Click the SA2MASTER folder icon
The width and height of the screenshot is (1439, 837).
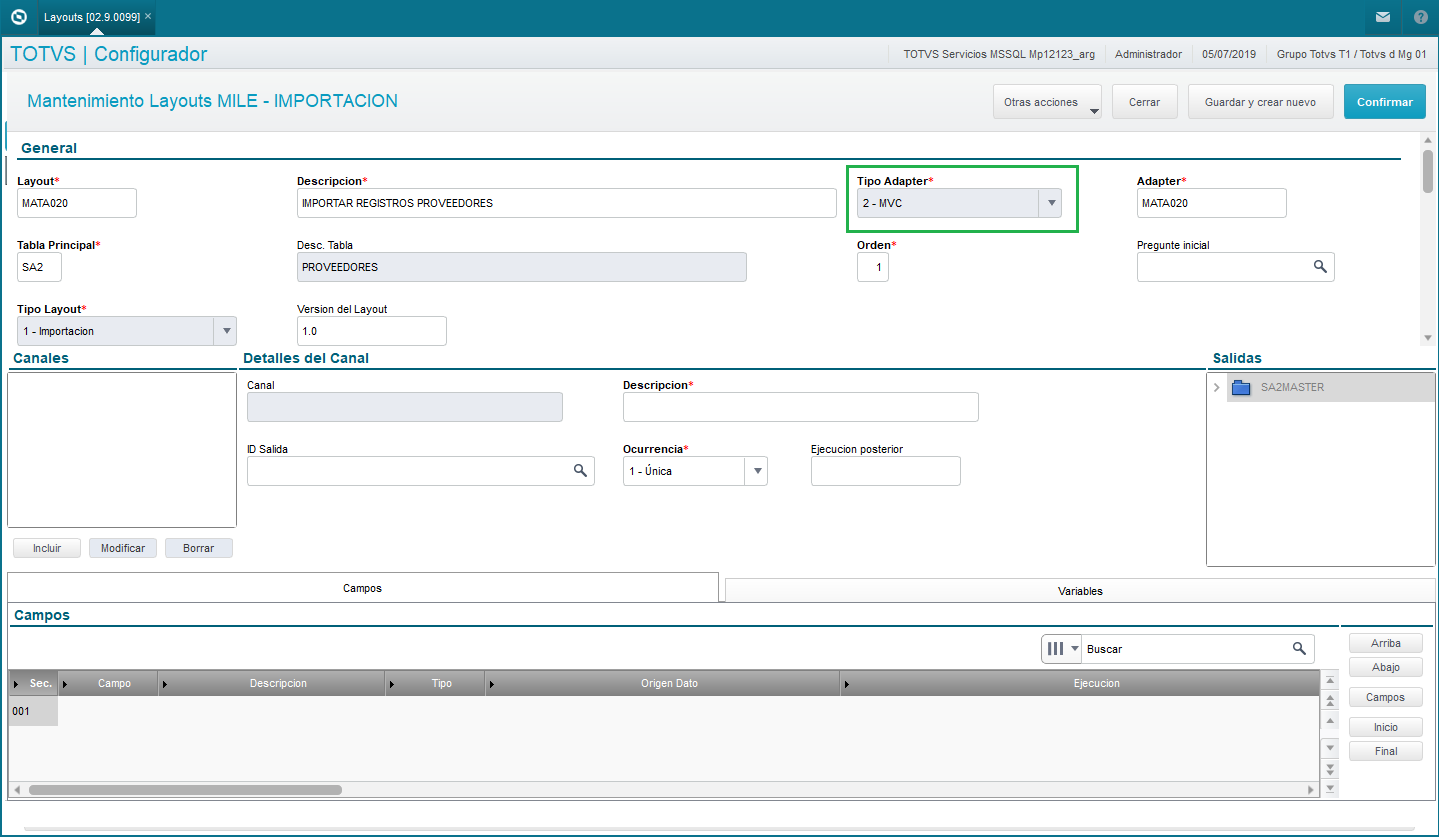point(1241,387)
